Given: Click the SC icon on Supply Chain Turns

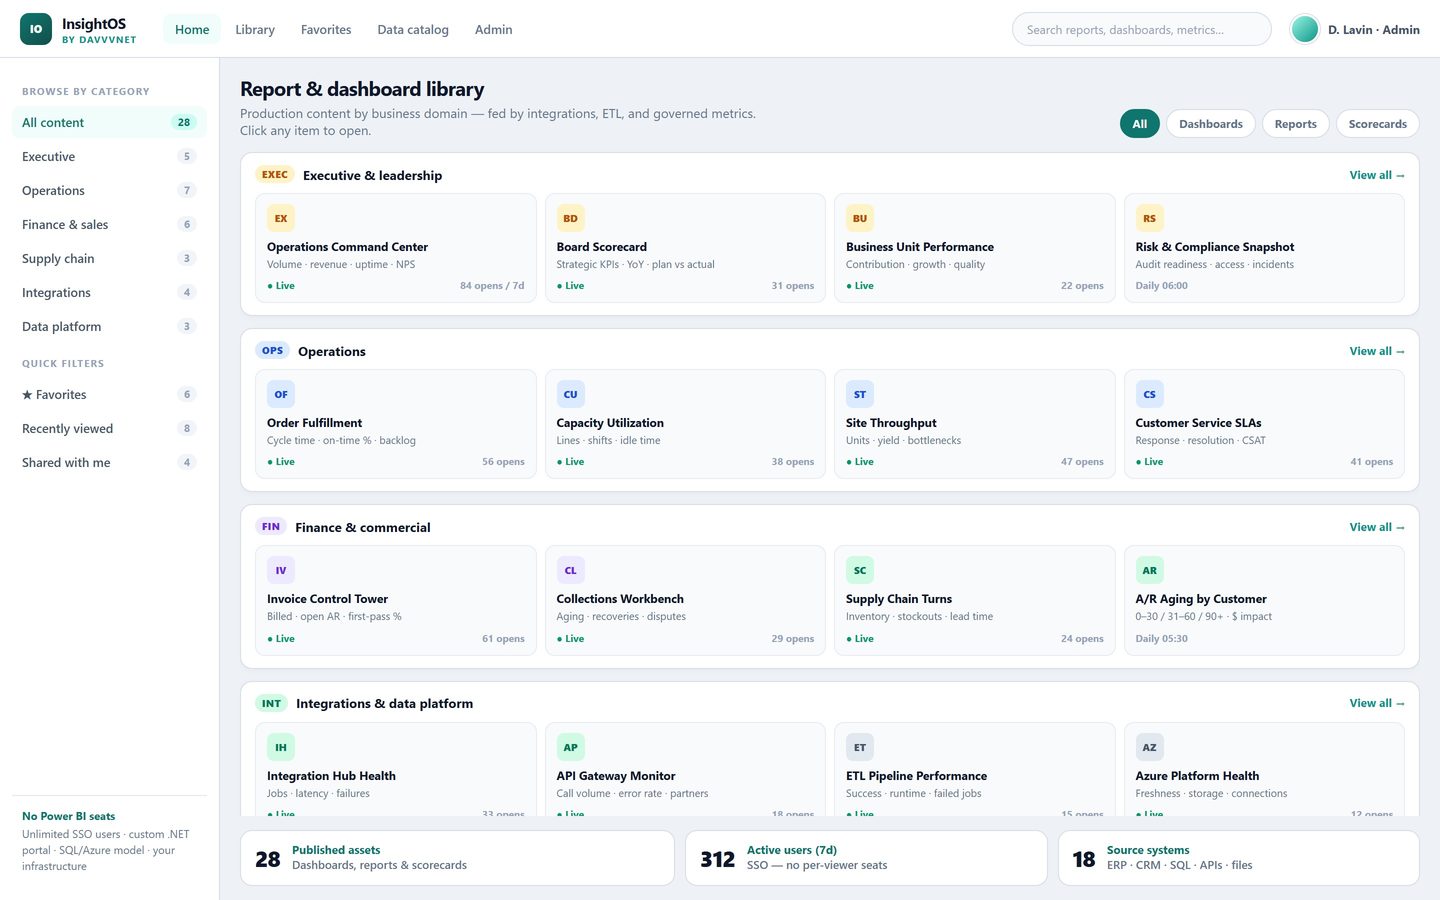Looking at the screenshot, I should tap(860, 570).
